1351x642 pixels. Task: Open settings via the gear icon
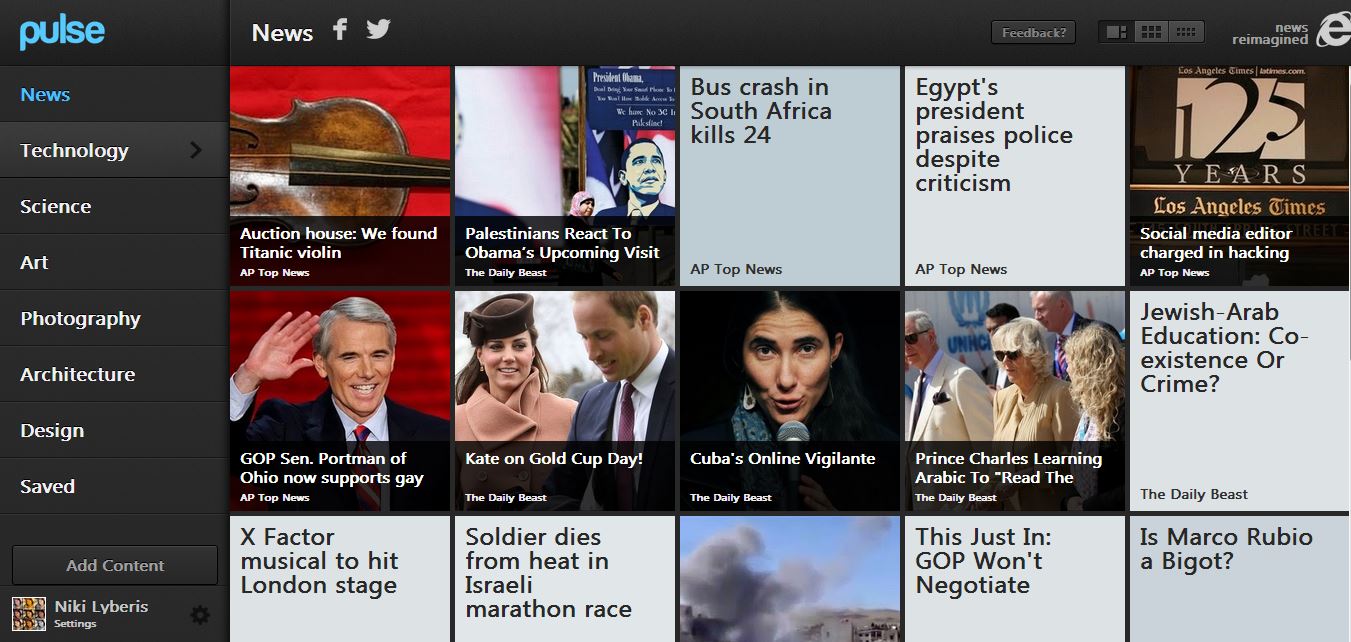(200, 615)
